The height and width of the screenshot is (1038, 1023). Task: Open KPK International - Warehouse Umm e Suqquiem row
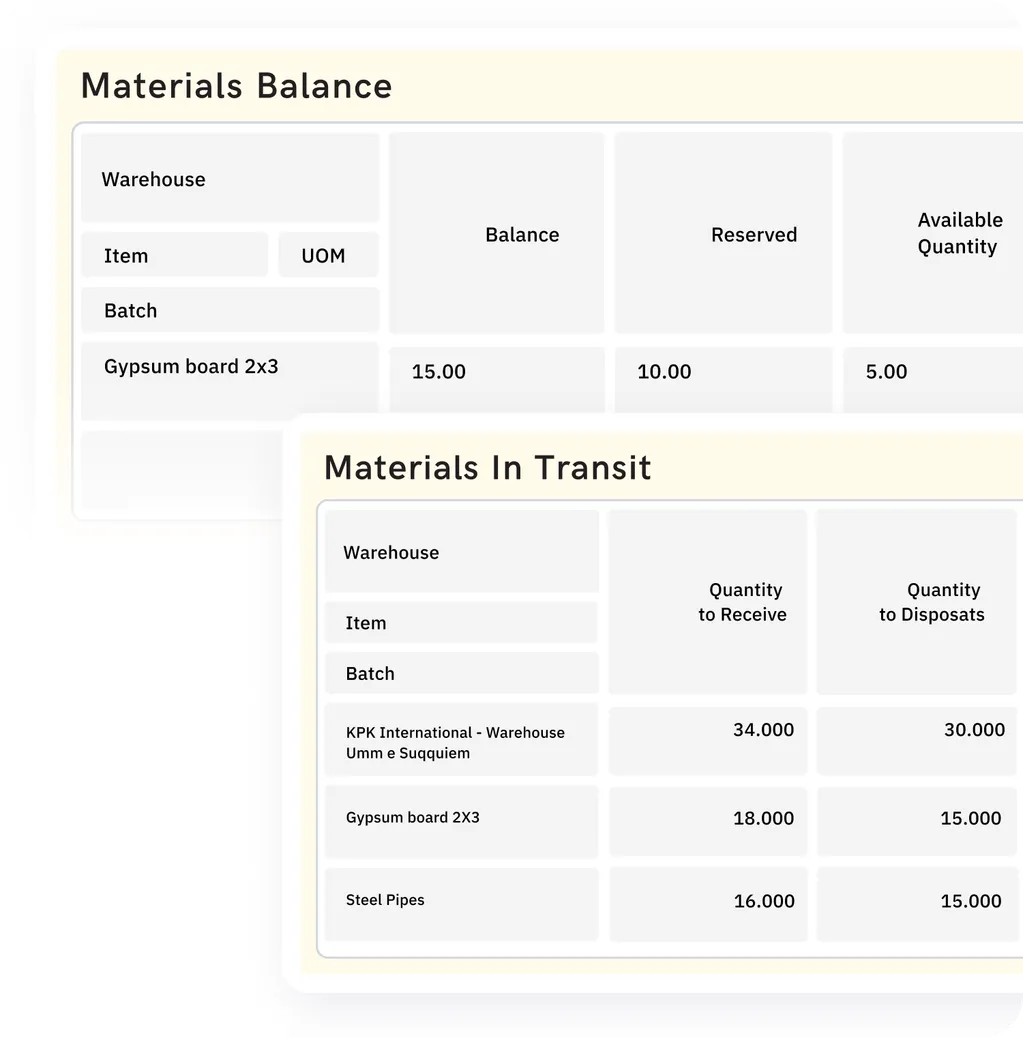462,740
